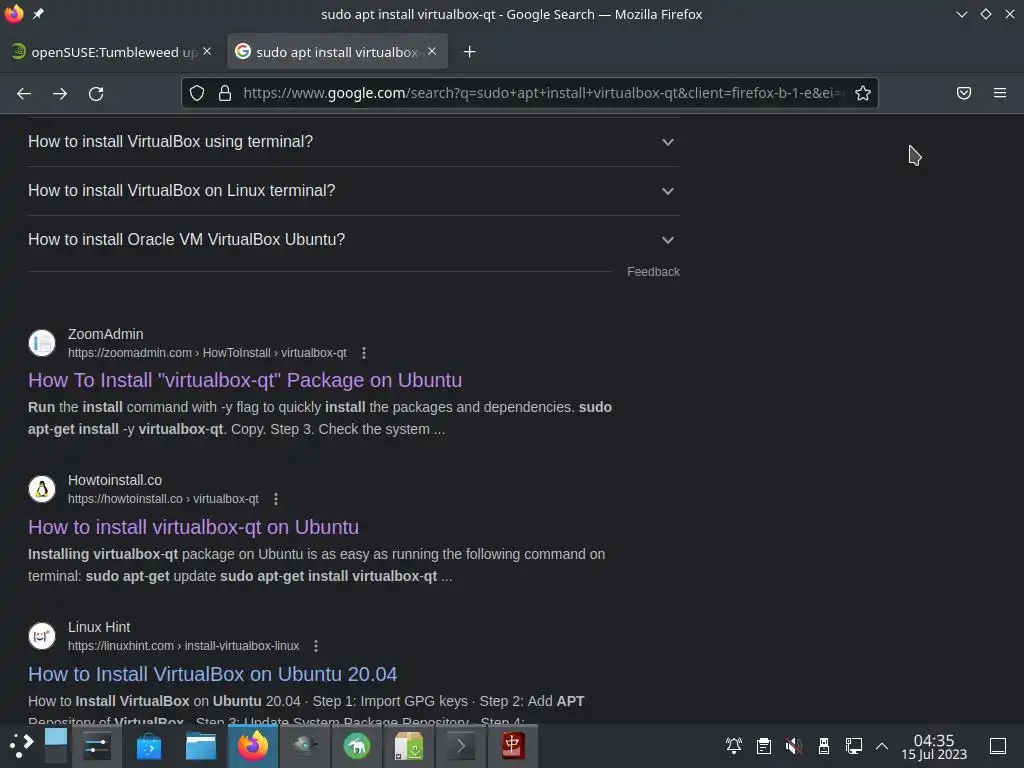Go back to the previous page
The image size is (1024, 768).
(24, 93)
